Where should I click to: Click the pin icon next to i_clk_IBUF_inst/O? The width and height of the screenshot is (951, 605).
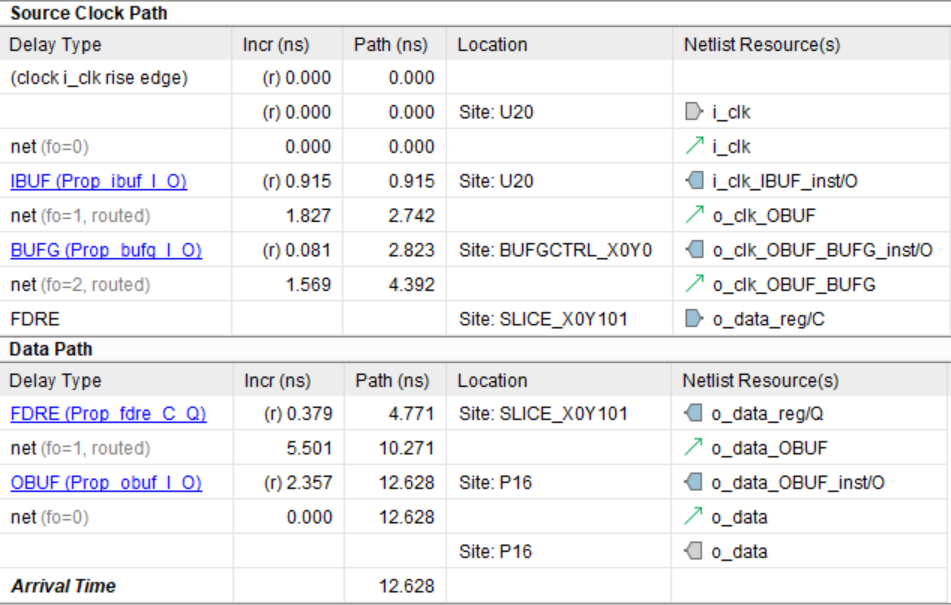694,182
